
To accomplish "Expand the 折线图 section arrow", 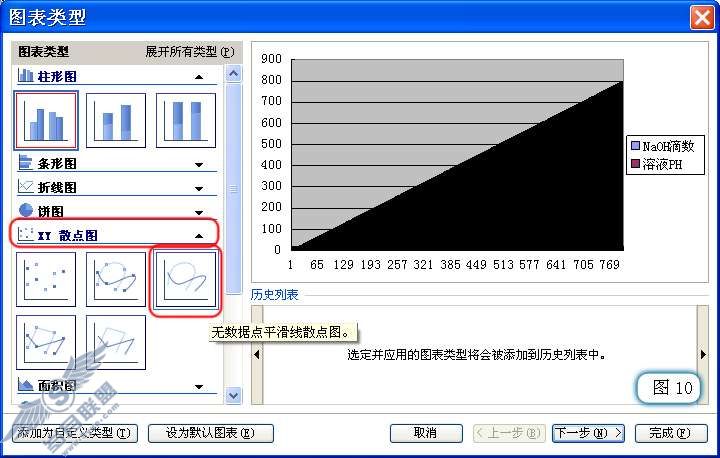I will pyautogui.click(x=199, y=188).
